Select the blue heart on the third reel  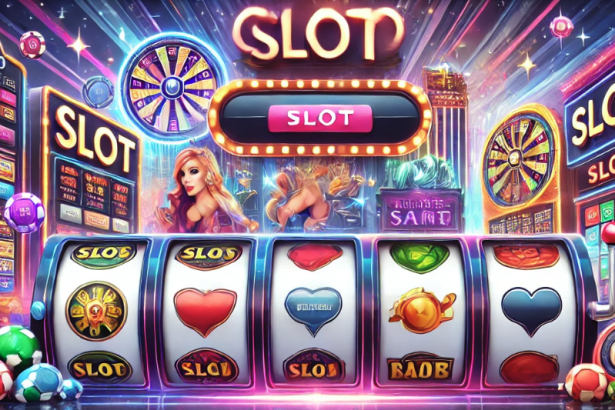pos(313,311)
